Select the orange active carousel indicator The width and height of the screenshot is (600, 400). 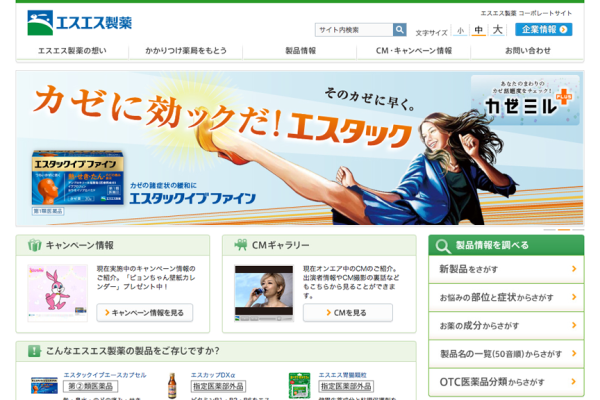[x=564, y=230]
